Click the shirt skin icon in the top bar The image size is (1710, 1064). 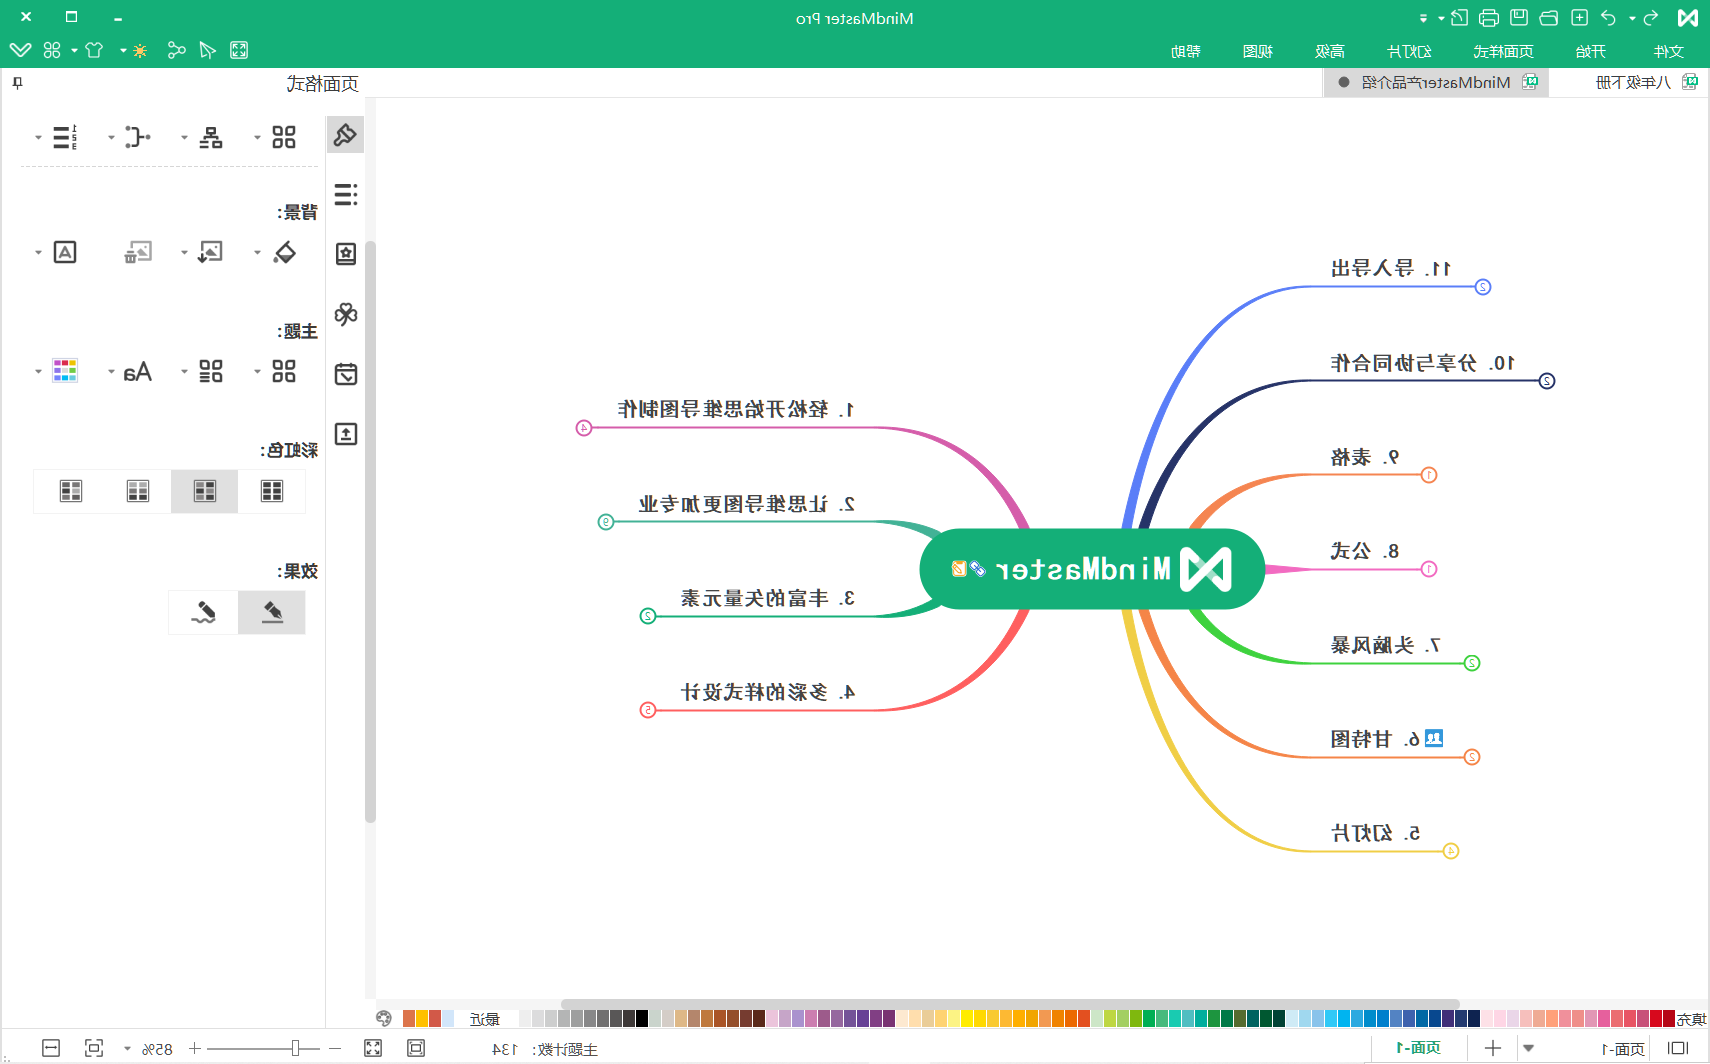click(94, 50)
